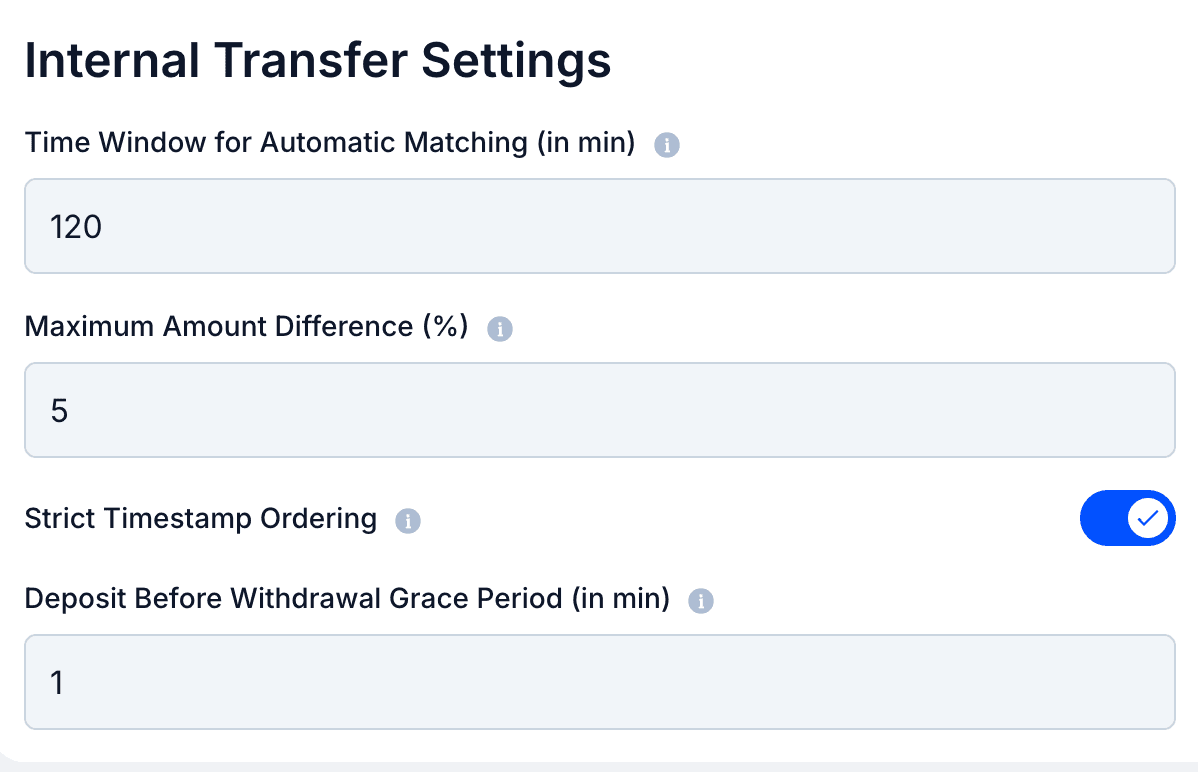Click the Time Window input showing 120
Image resolution: width=1198 pixels, height=772 pixels.
(x=600, y=226)
